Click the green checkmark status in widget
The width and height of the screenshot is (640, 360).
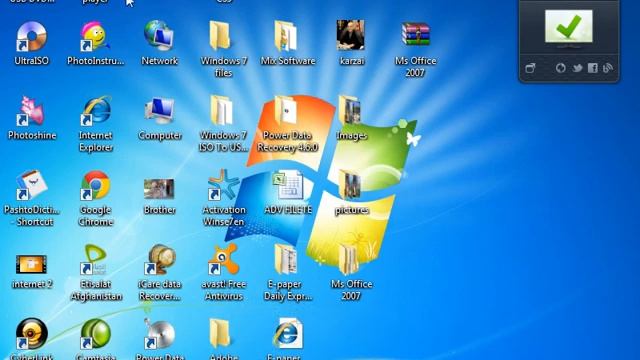coord(569,26)
